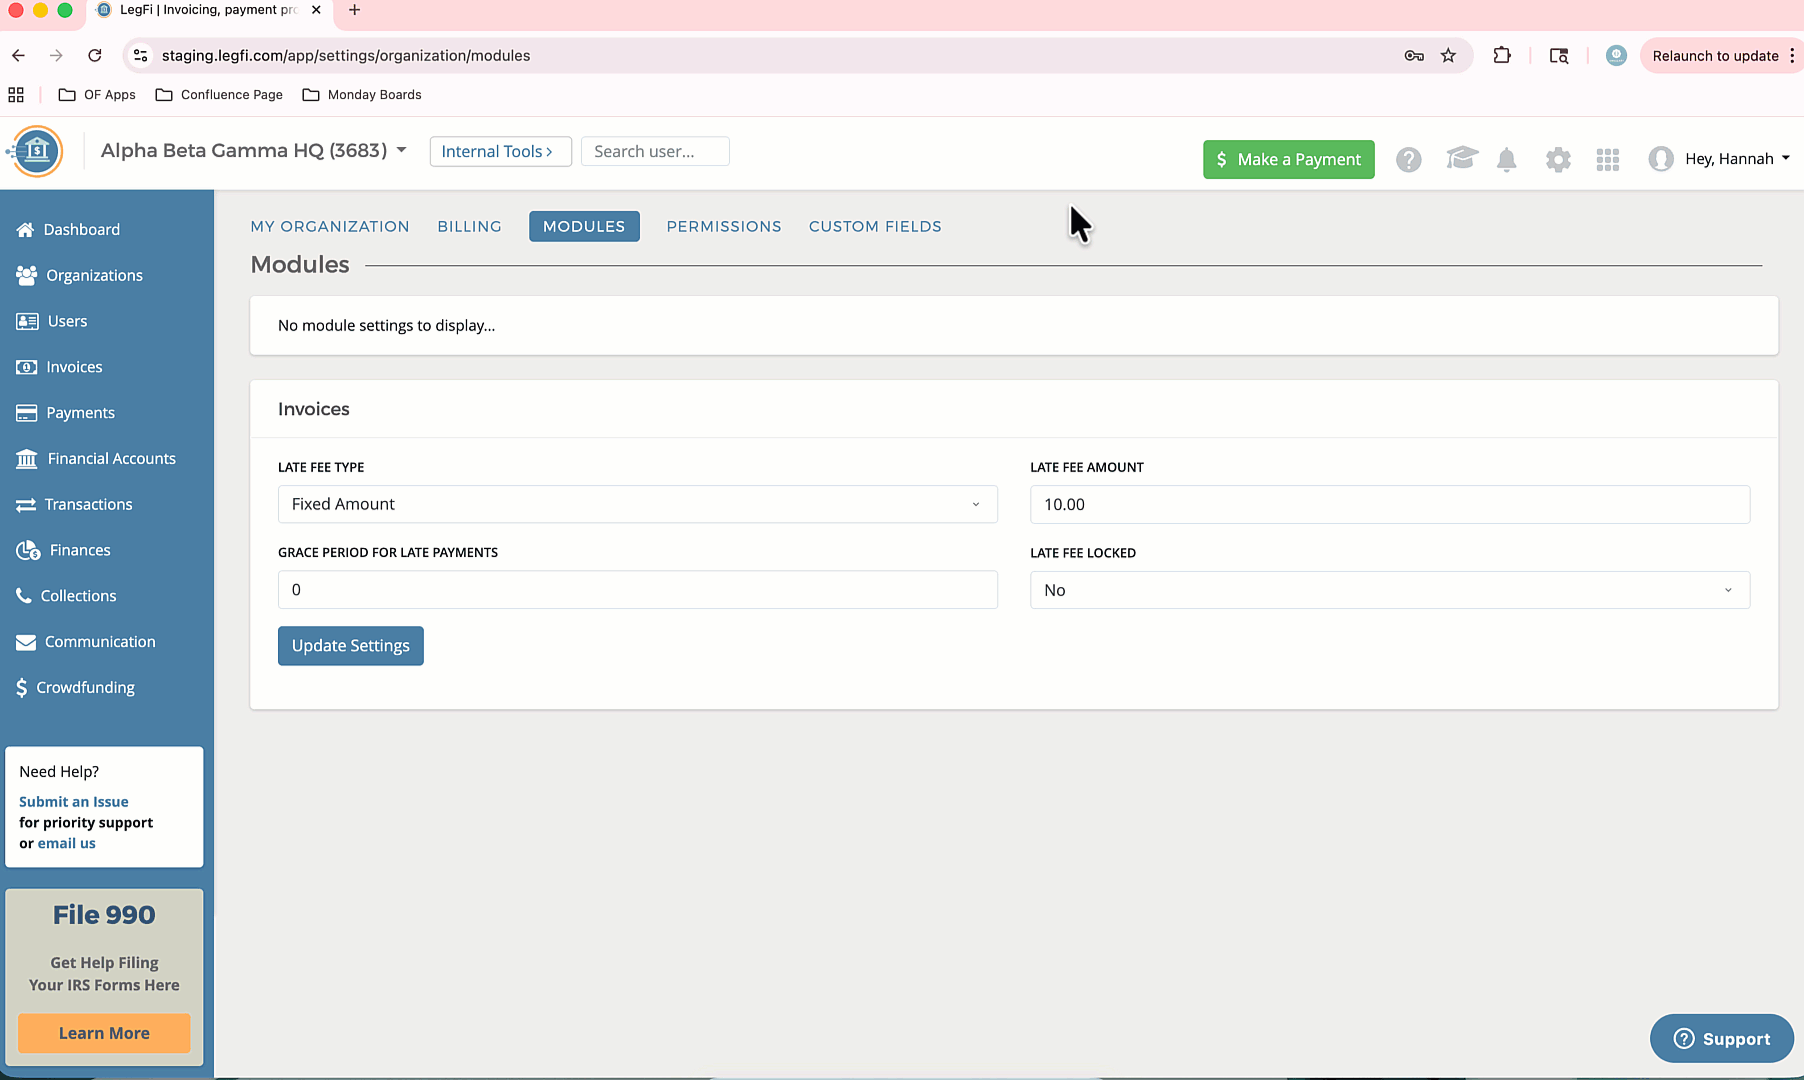The width and height of the screenshot is (1804, 1080).
Task: Click the help question mark icon
Action: pos(1408,160)
